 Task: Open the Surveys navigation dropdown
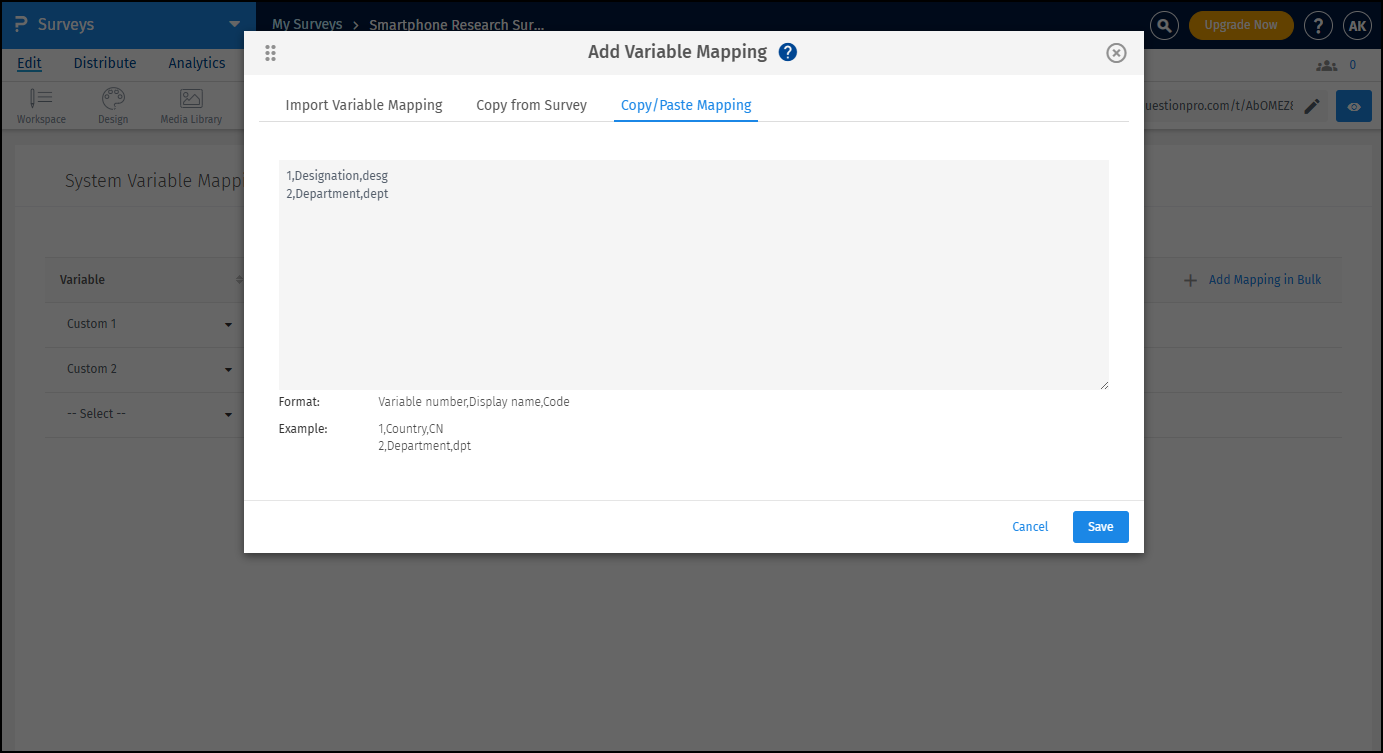[x=234, y=25]
